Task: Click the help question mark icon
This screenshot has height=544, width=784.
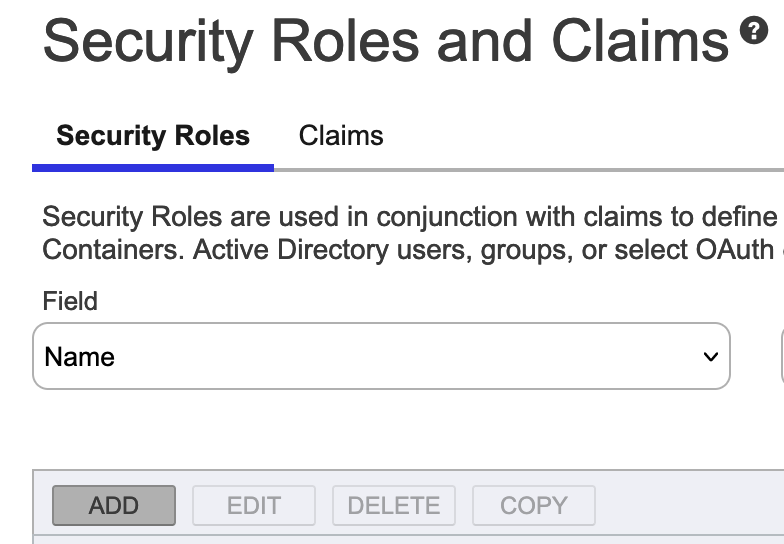Action: tap(753, 31)
